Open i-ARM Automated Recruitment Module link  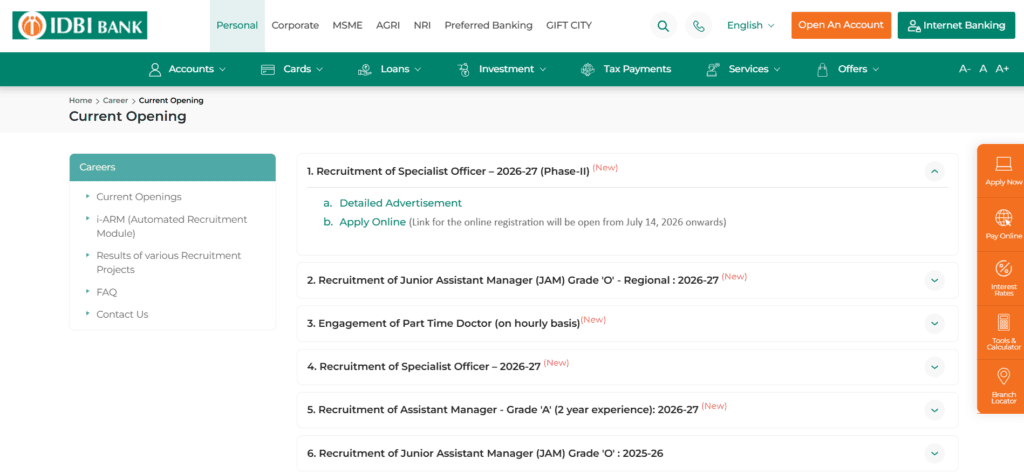[172, 227]
